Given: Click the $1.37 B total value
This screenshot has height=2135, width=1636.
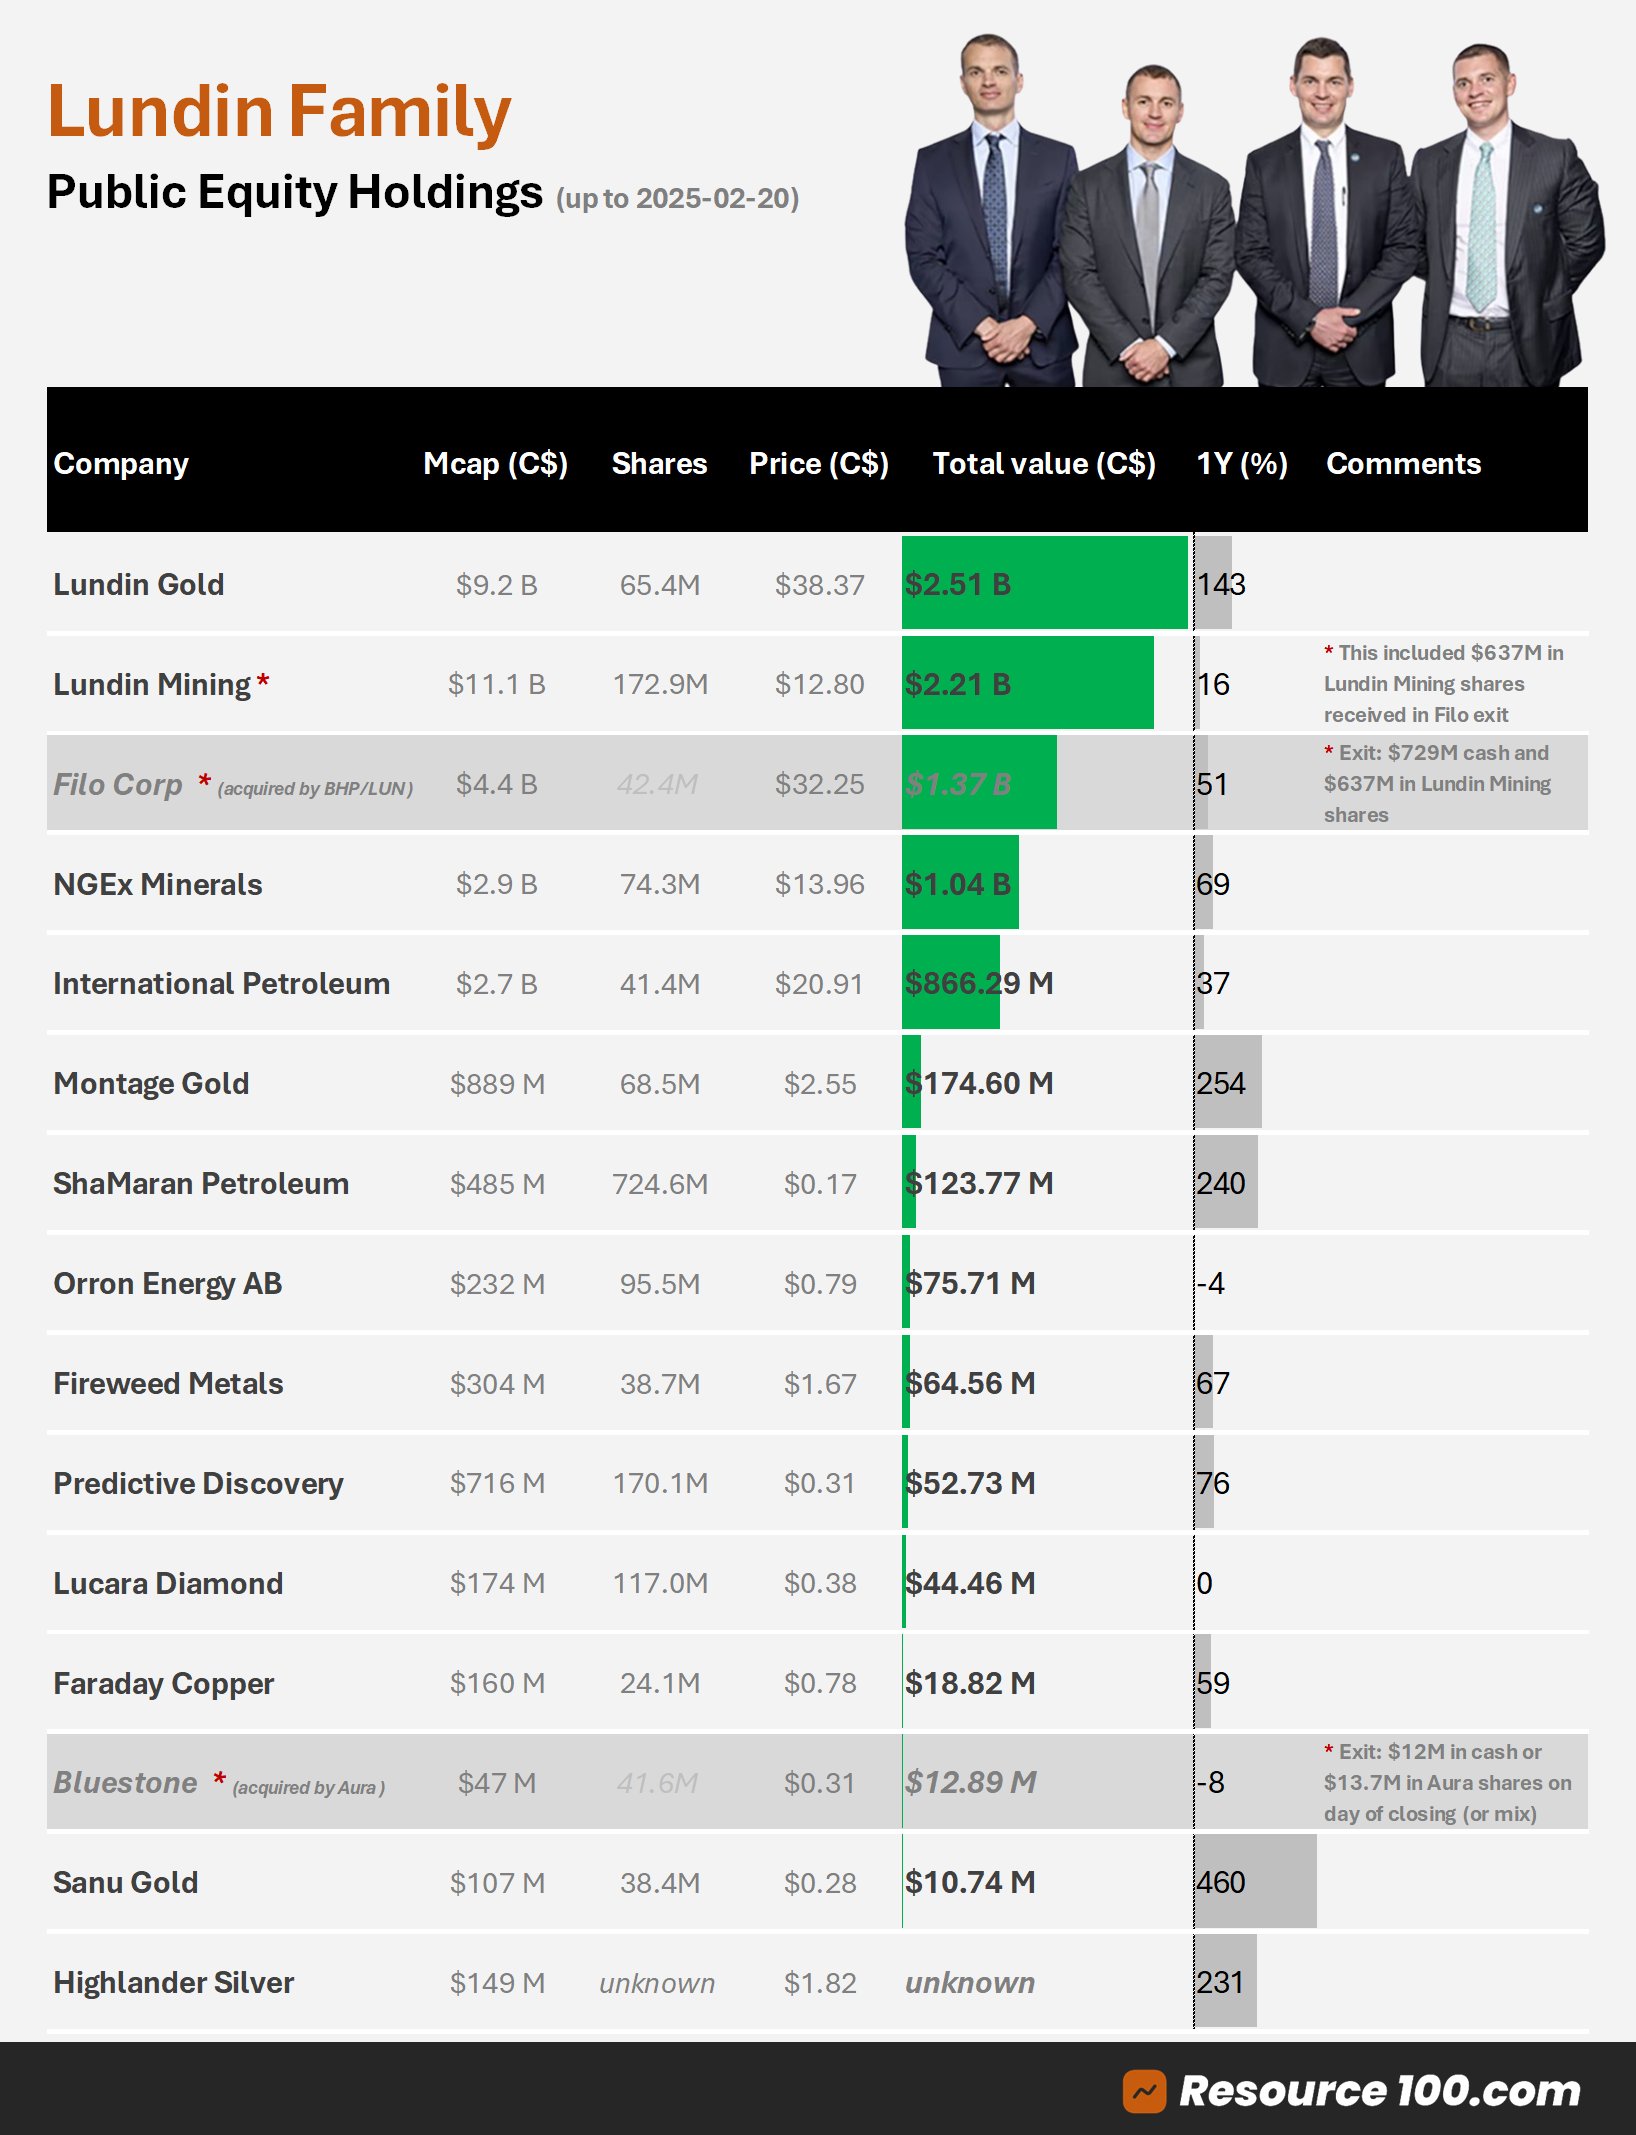Looking at the screenshot, I should (958, 784).
